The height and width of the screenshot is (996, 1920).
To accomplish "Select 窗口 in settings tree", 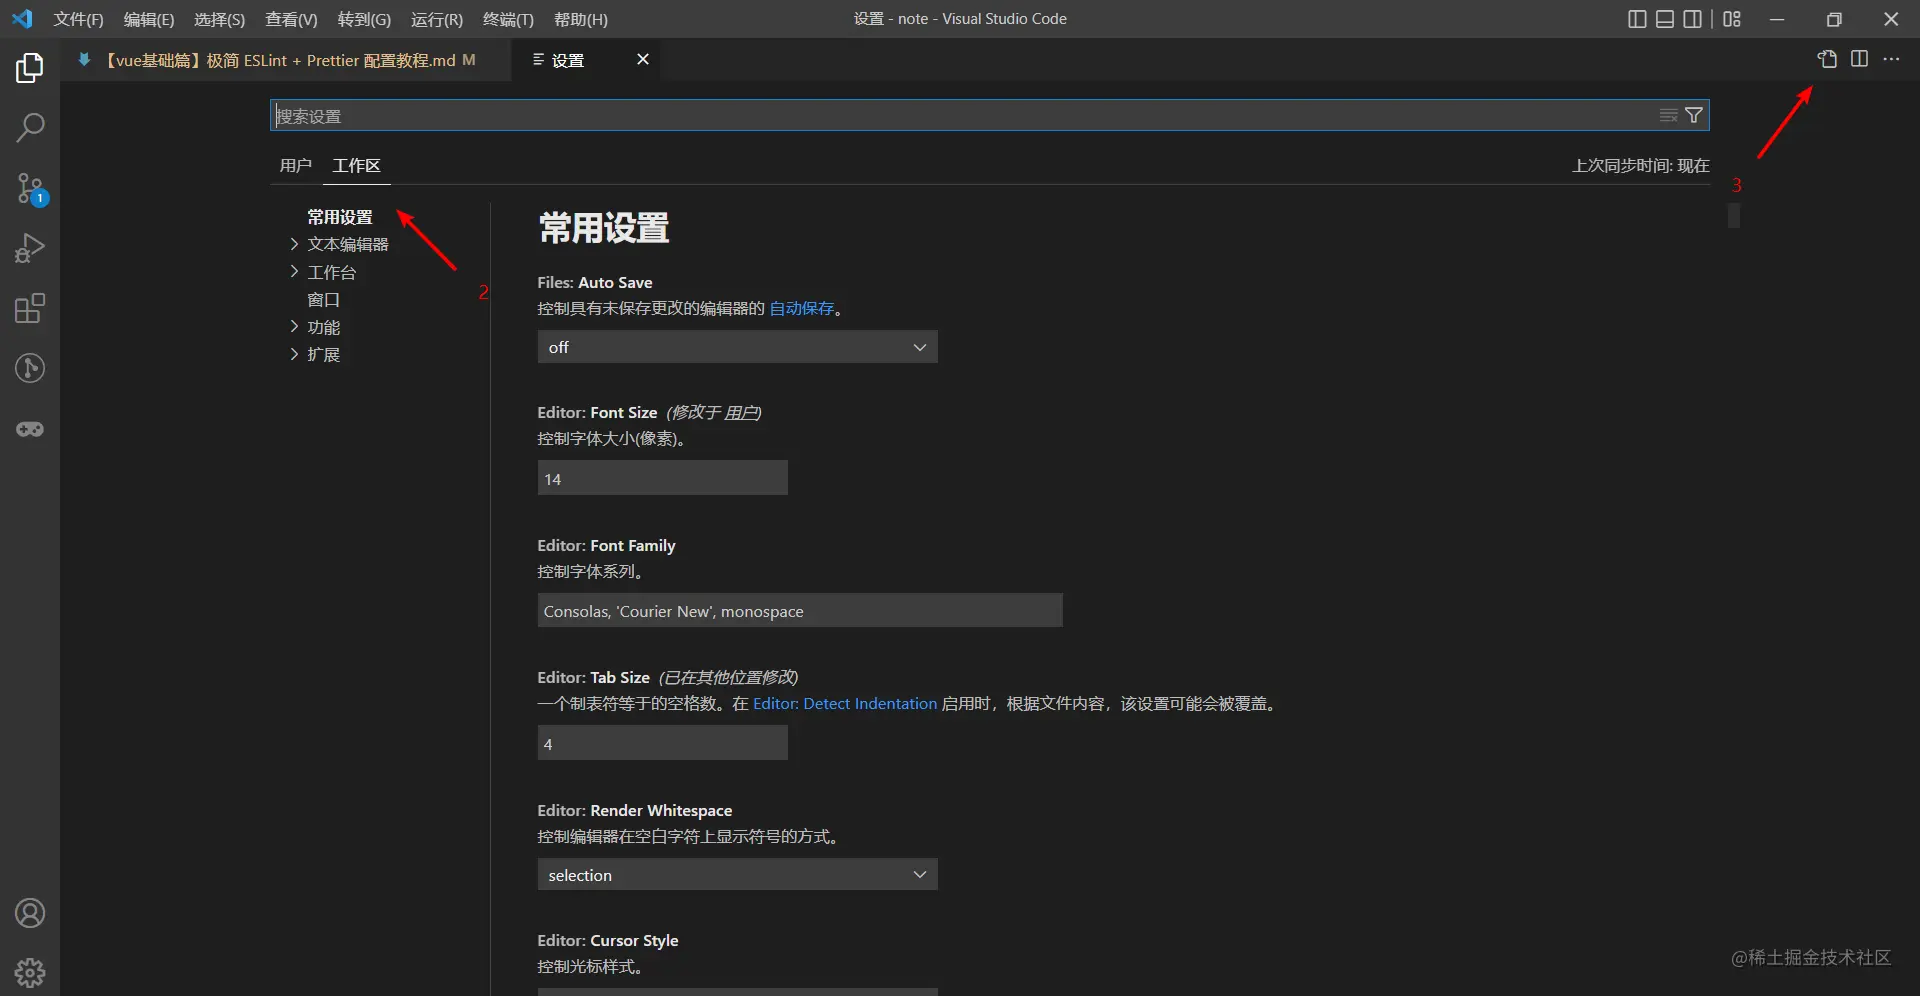I will (323, 299).
